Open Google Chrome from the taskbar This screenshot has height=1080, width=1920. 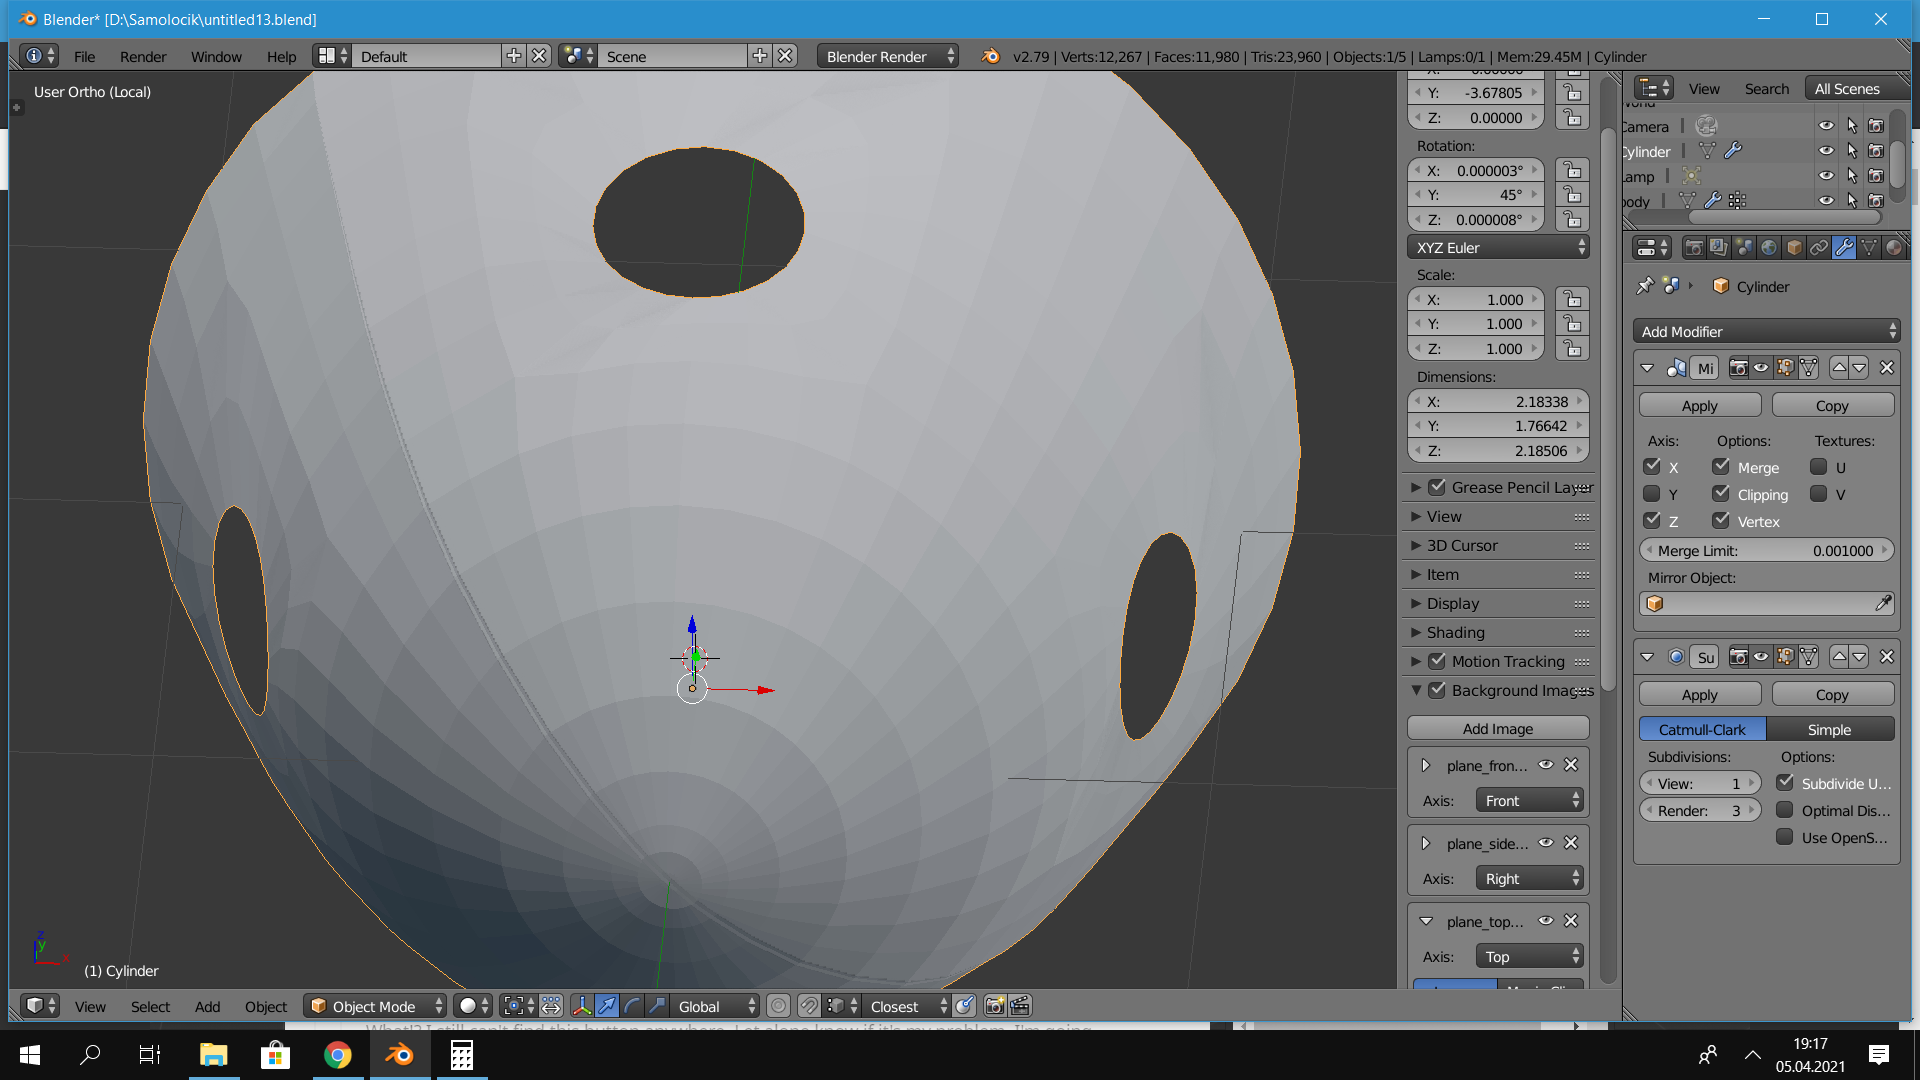[x=337, y=1055]
